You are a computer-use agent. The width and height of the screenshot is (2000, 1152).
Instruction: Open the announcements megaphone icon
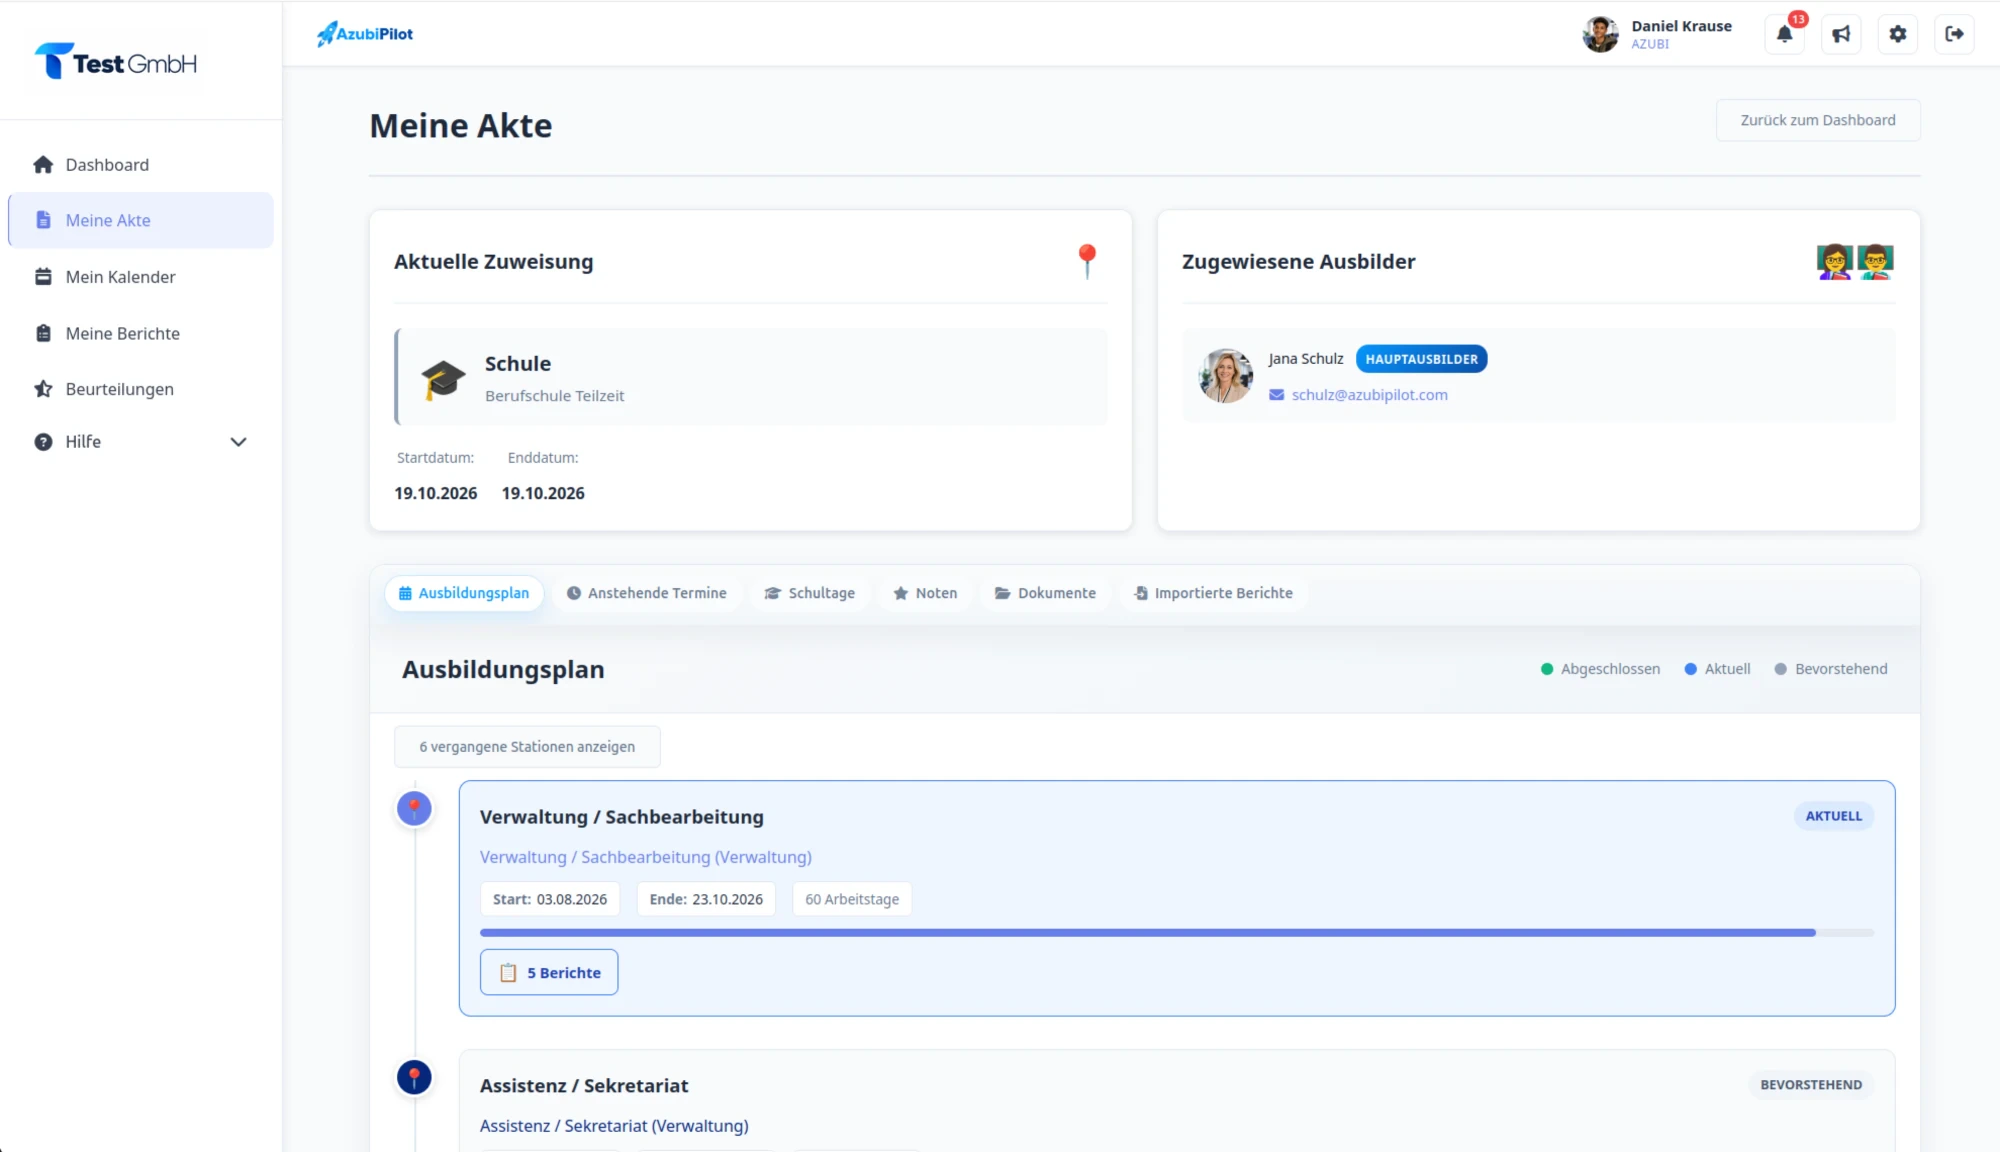[1841, 34]
